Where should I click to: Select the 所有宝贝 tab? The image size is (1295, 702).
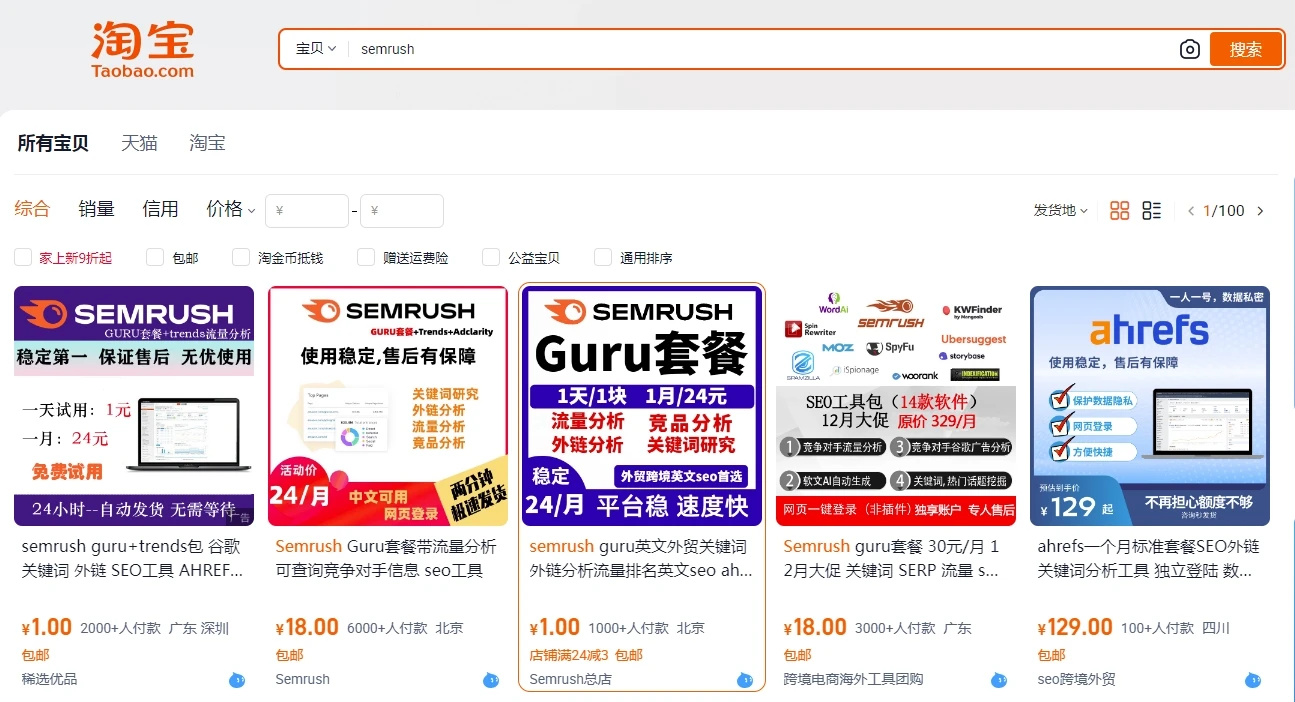pos(53,143)
